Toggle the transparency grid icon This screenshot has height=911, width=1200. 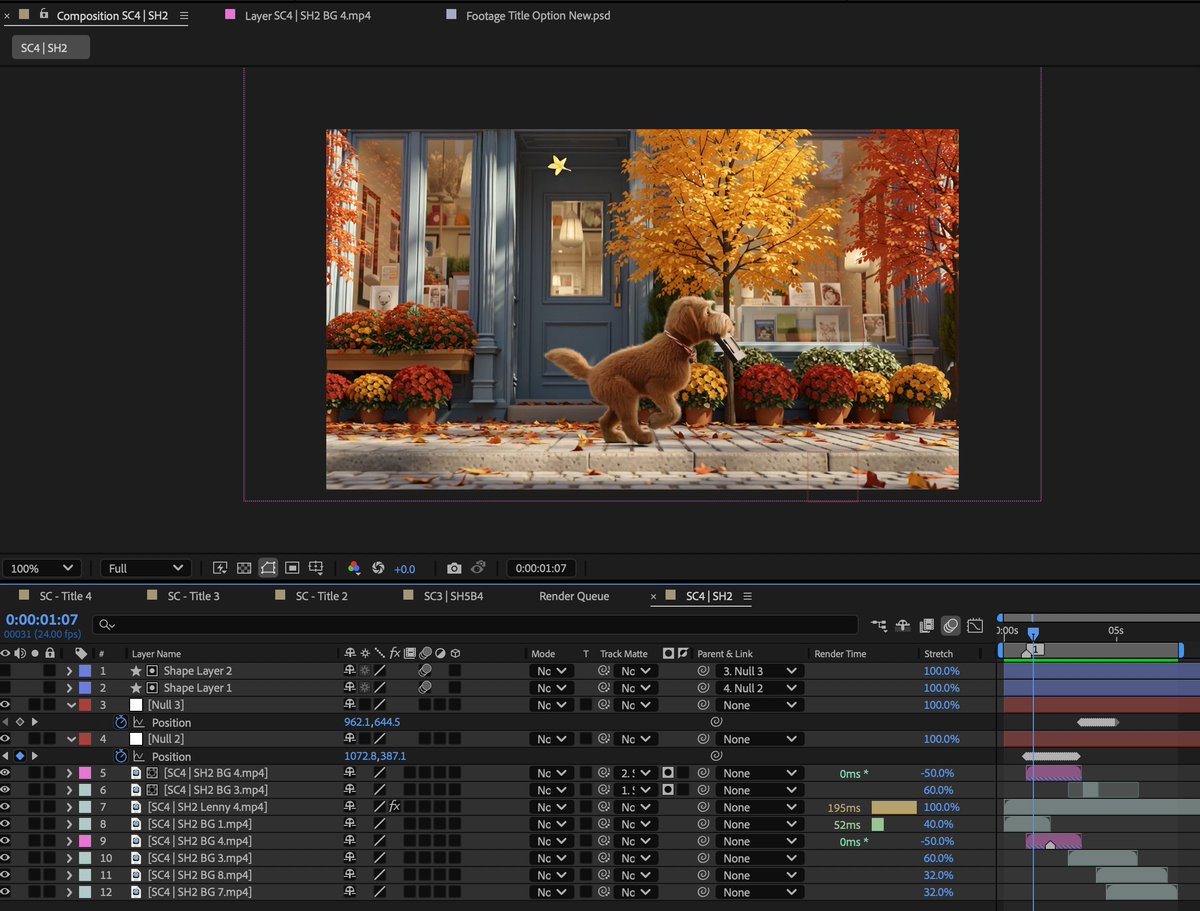(x=244, y=568)
